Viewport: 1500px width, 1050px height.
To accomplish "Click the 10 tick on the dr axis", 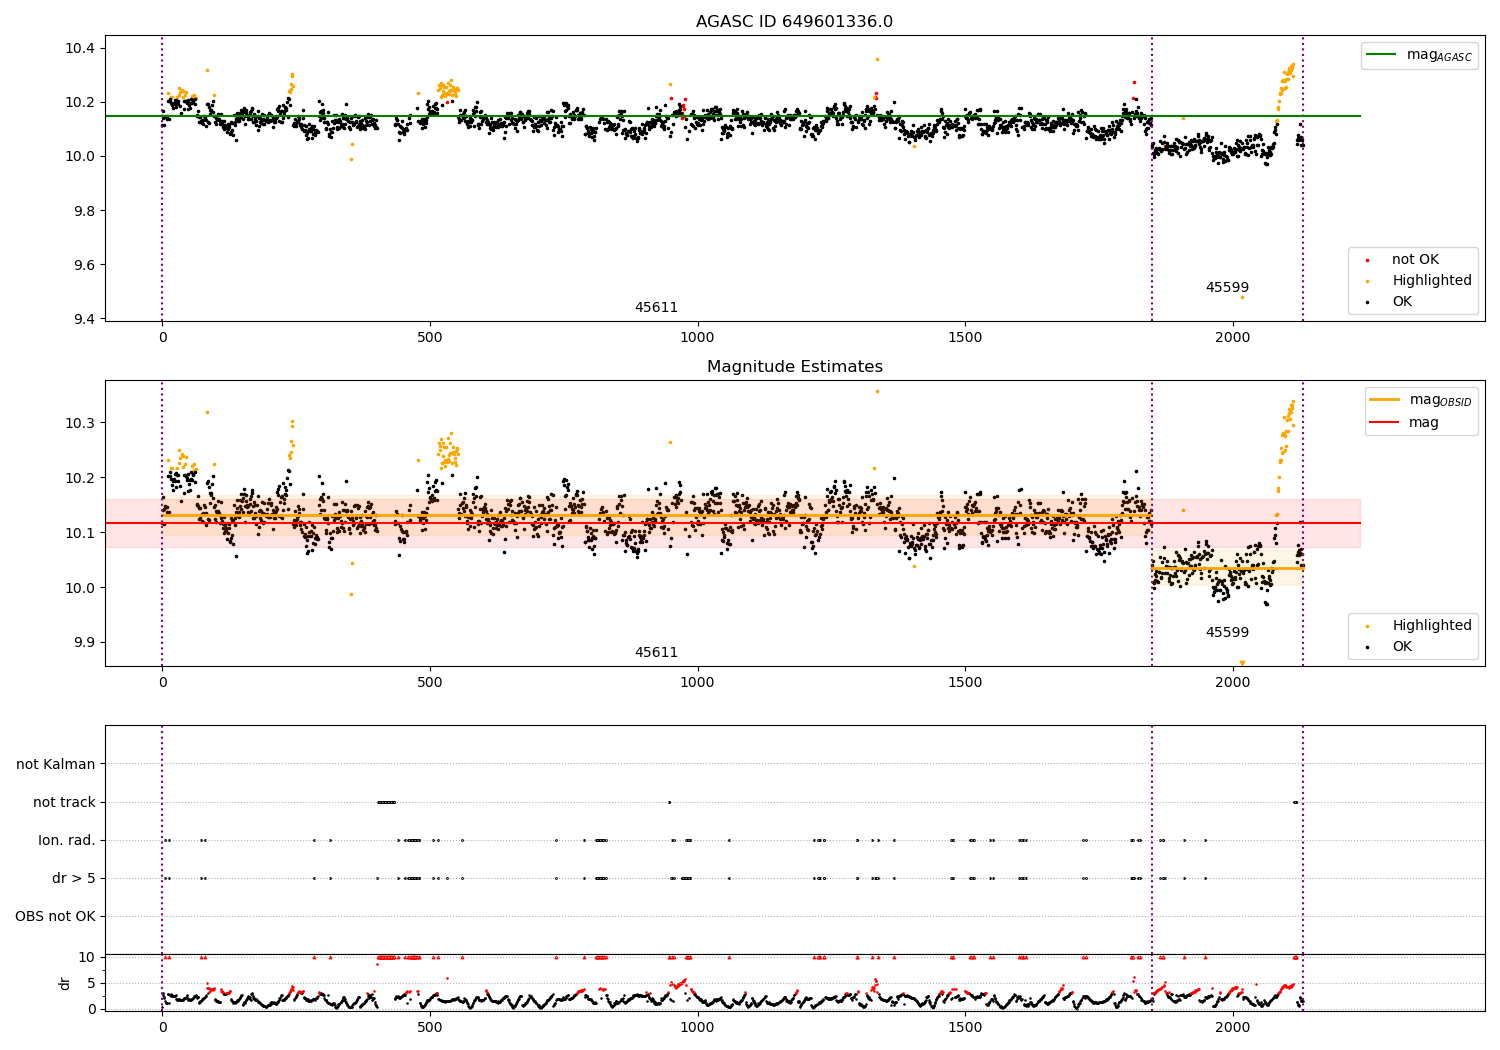I will (x=87, y=957).
